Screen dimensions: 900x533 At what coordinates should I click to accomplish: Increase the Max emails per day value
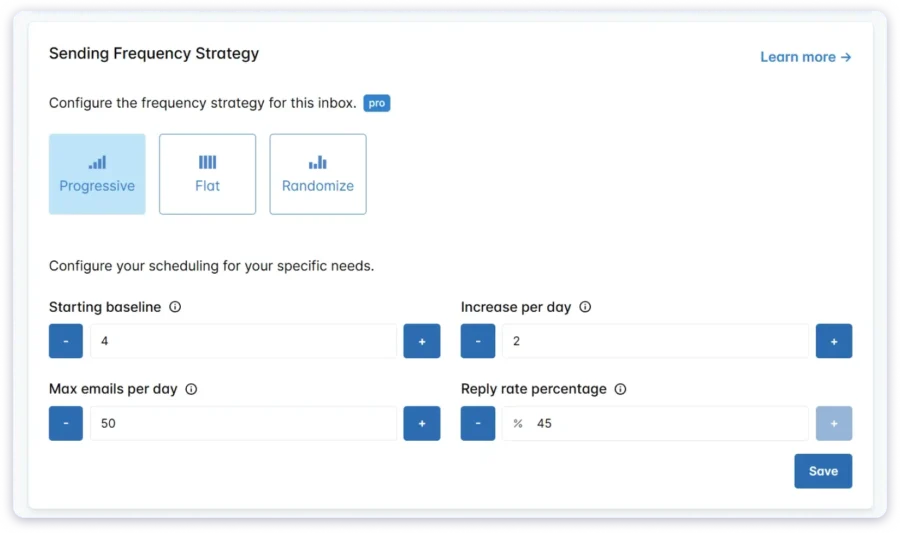(421, 423)
